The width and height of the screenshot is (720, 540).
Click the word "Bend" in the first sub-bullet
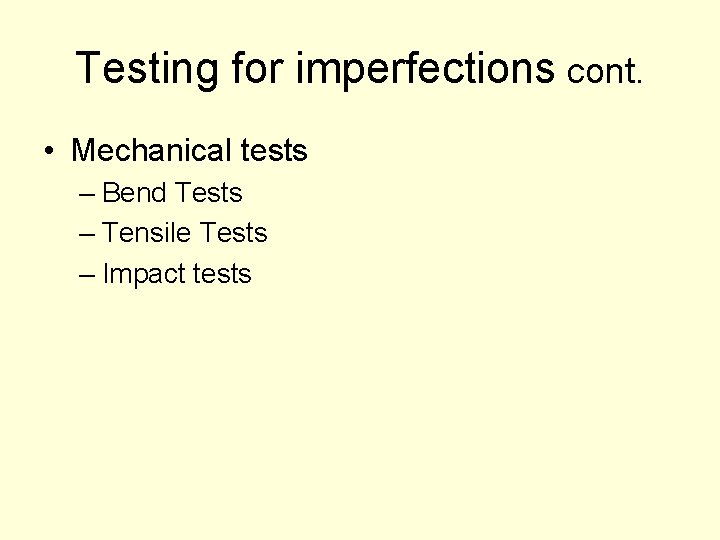pos(133,192)
